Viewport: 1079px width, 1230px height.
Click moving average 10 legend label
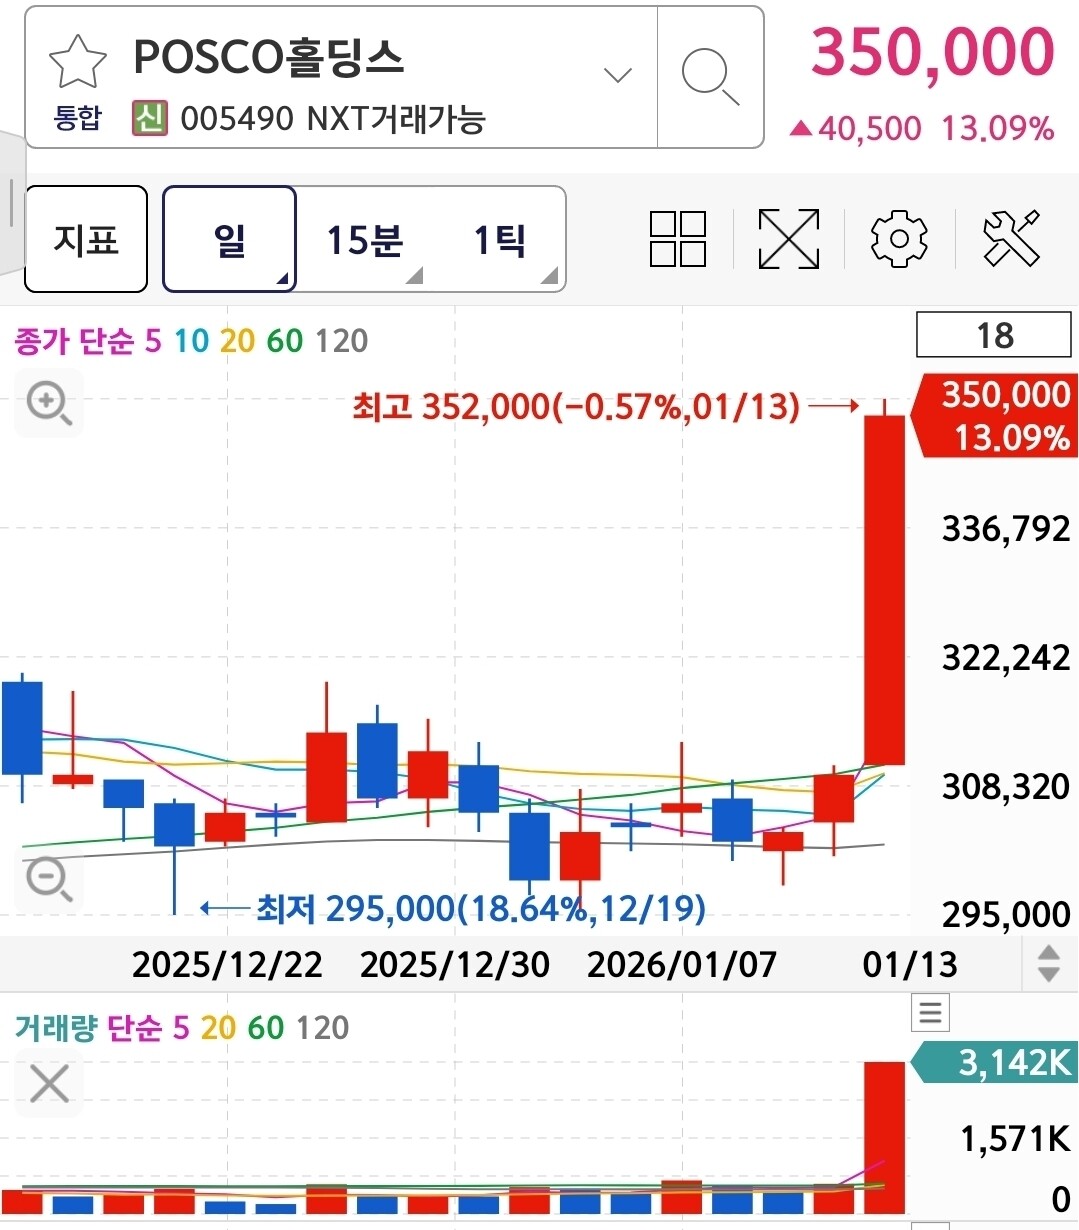click(191, 341)
